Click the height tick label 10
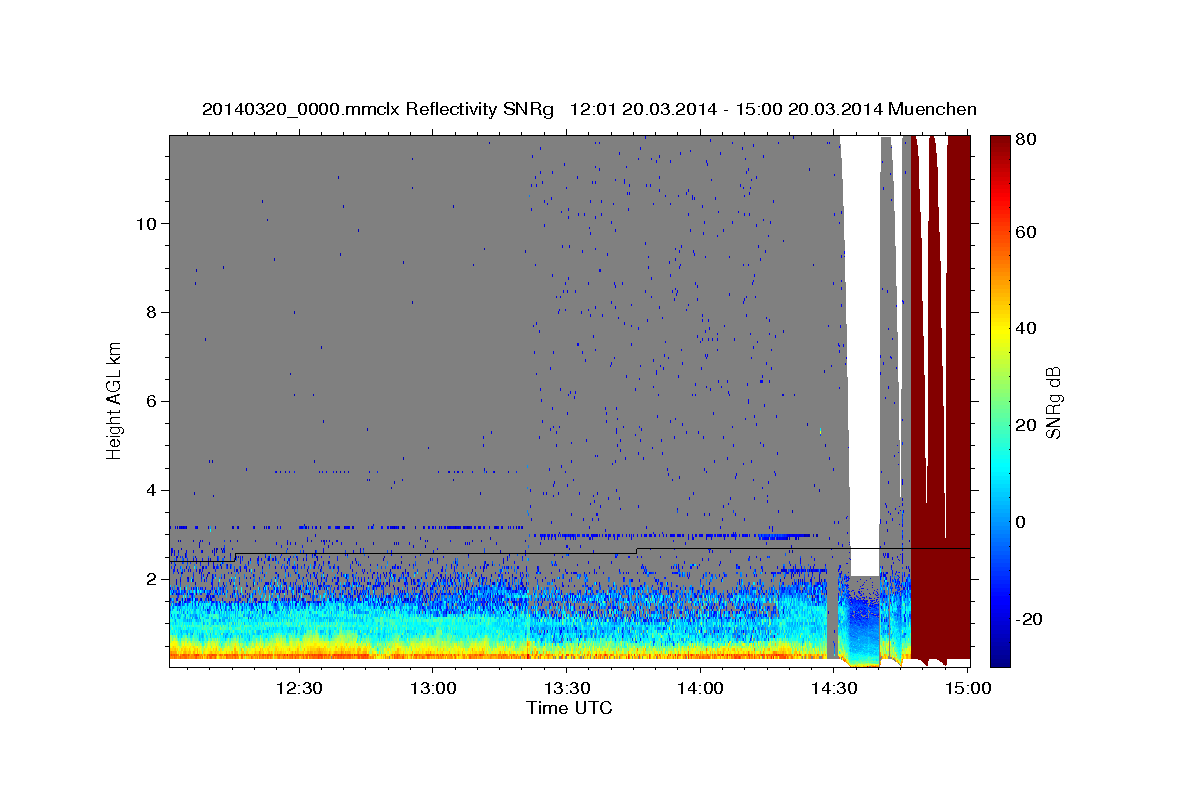Viewport: 1200px width, 800px height. coord(147,223)
